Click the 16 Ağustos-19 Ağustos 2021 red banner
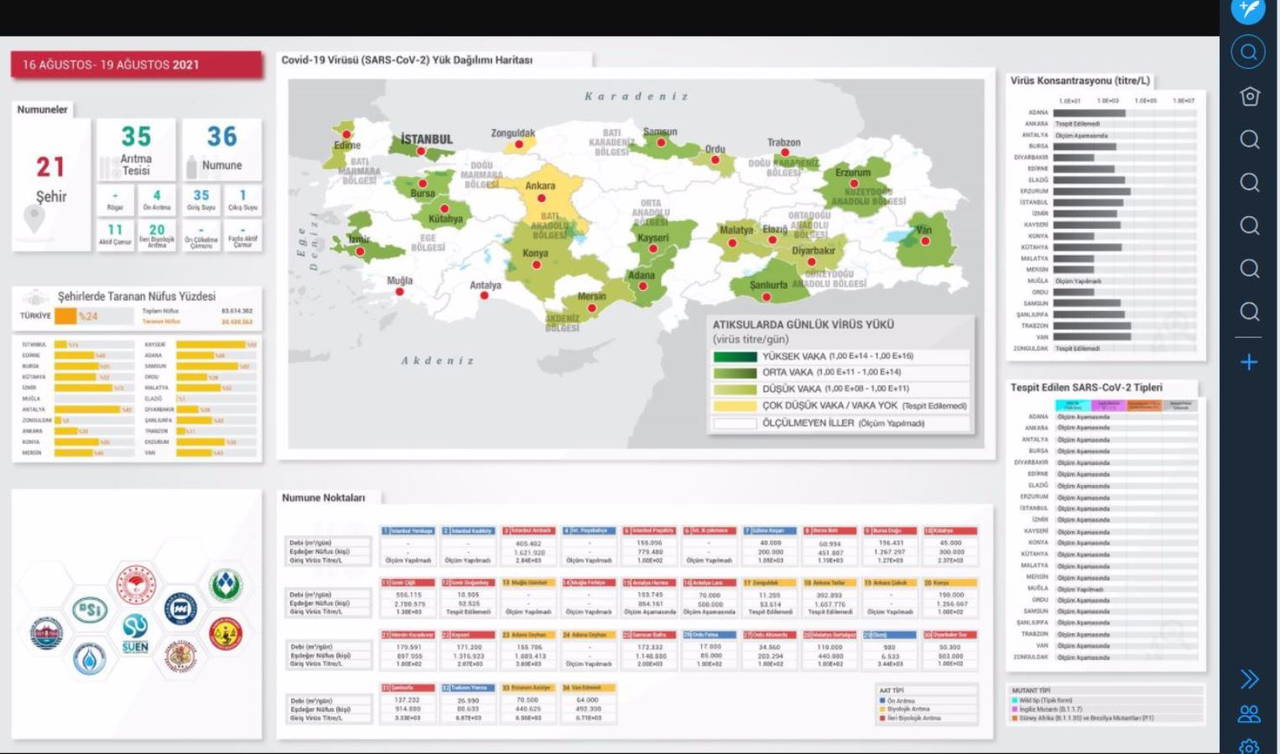The width and height of the screenshot is (1280, 754). 137,65
